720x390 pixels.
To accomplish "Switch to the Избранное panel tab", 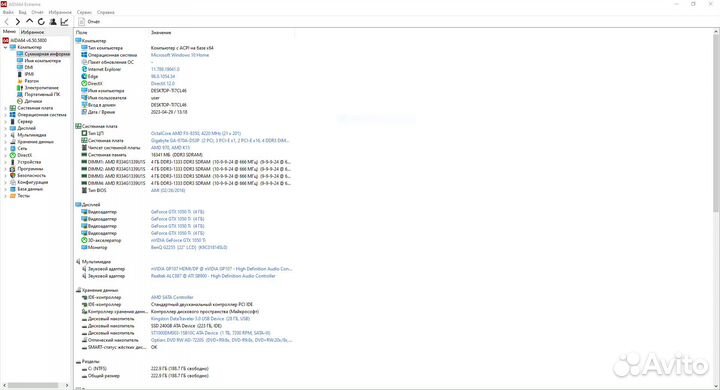I will click(x=32, y=32).
